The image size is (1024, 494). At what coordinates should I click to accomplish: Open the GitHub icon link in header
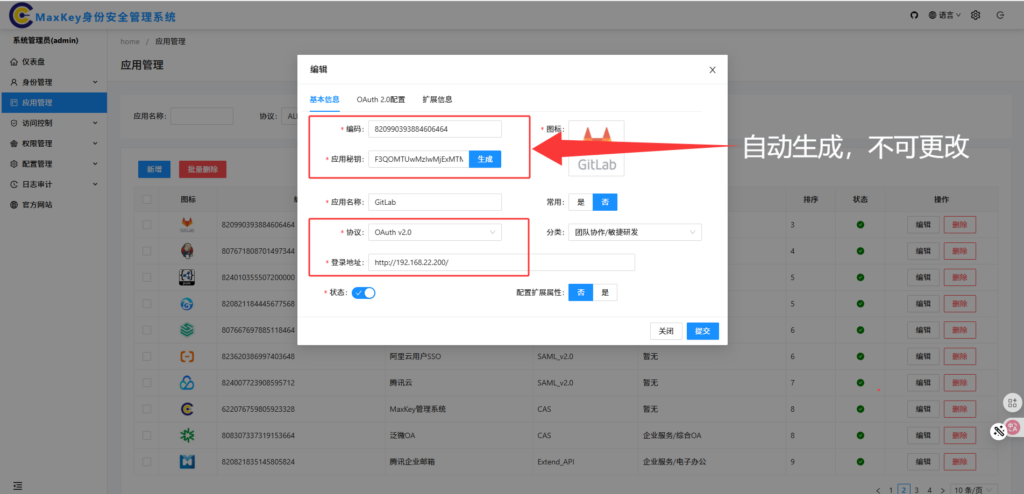913,15
